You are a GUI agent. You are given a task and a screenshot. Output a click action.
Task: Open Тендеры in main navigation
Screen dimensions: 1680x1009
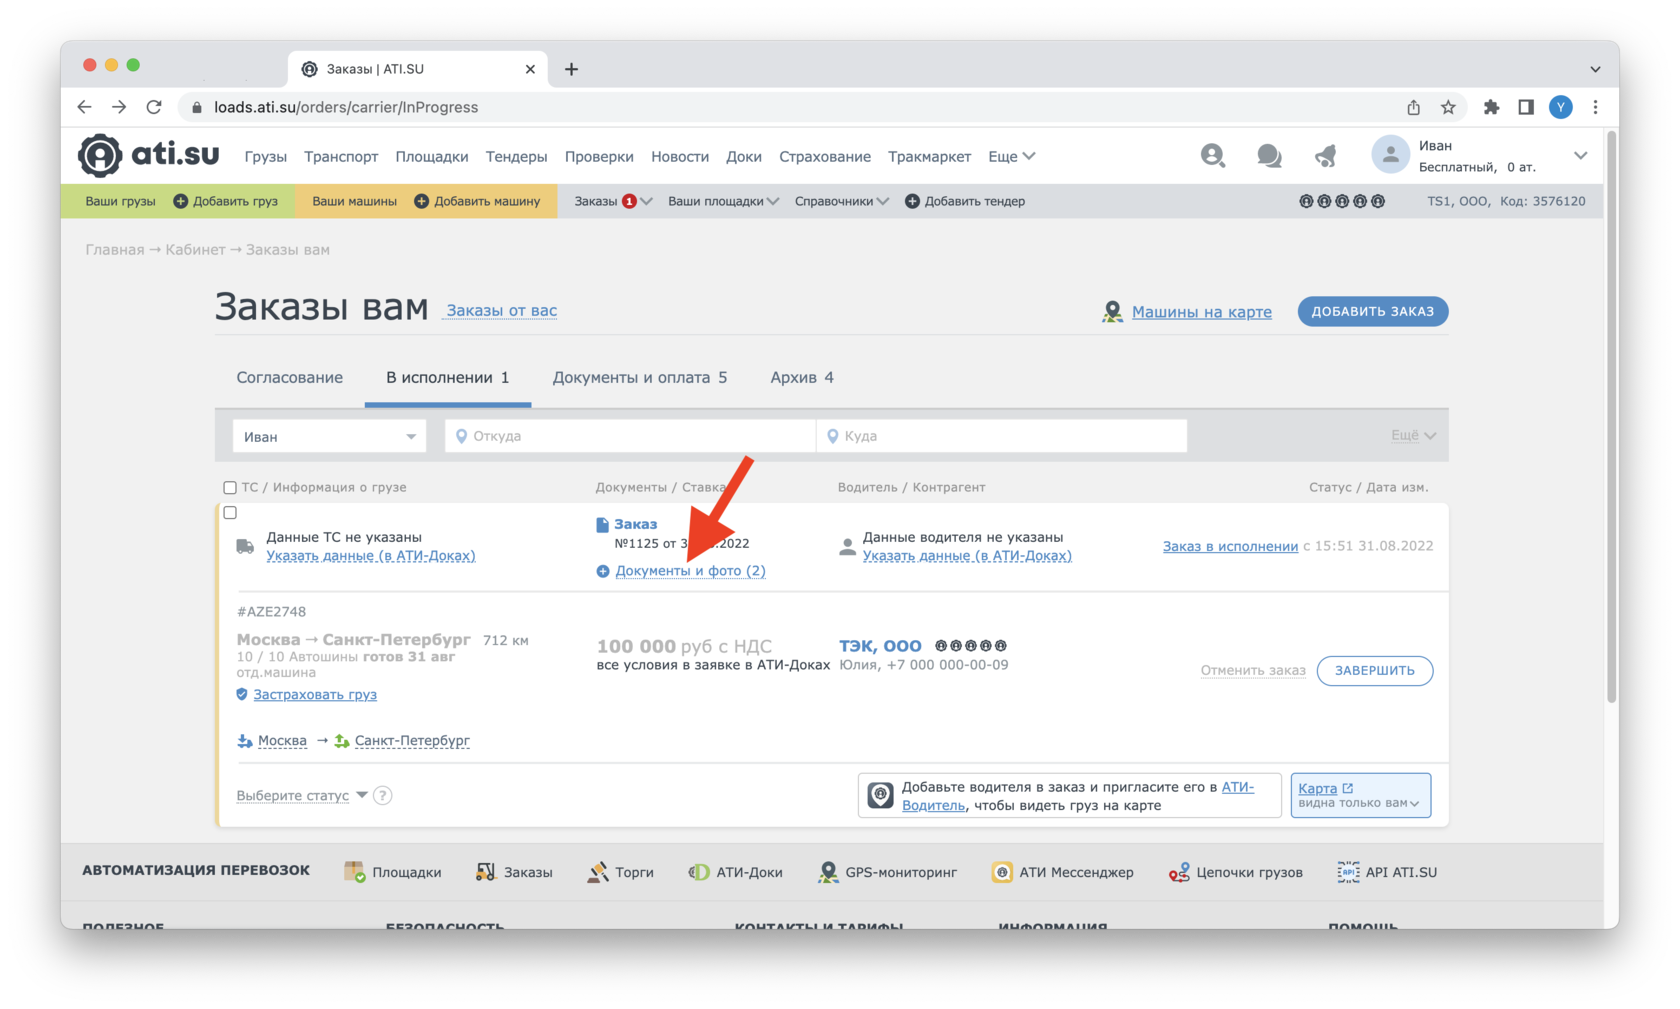[x=516, y=156]
